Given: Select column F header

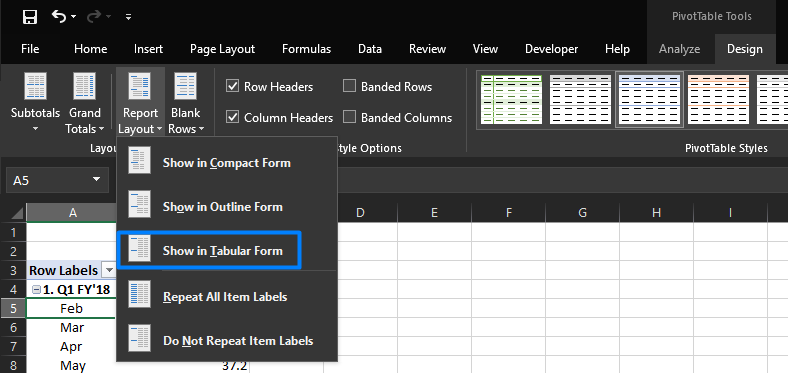Looking at the screenshot, I should pyautogui.click(x=508, y=213).
